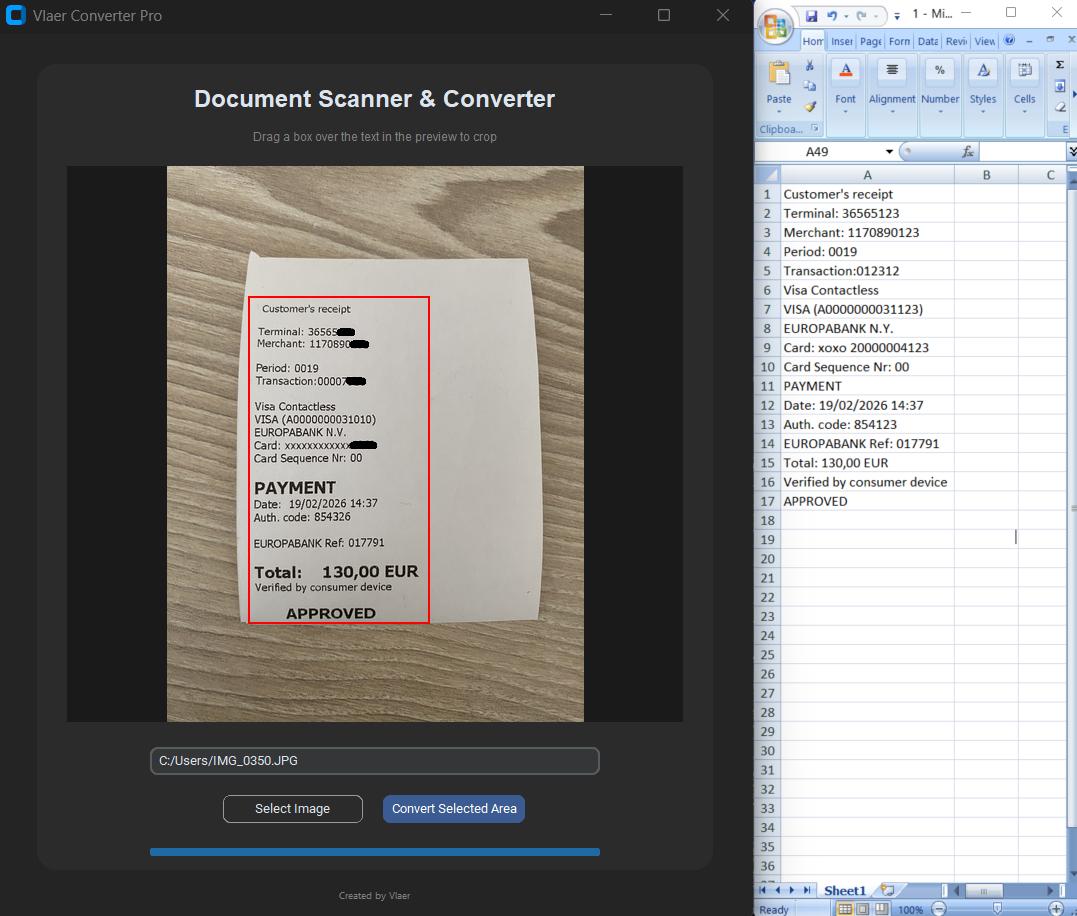Switch to the Data ribbon tab
The image size is (1077, 916).
click(926, 40)
